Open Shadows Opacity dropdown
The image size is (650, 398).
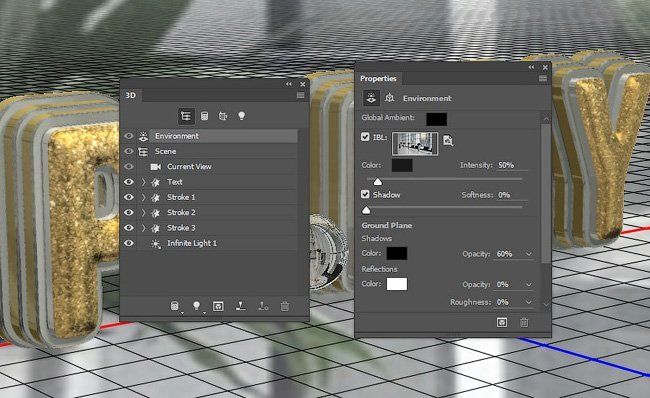pos(529,254)
